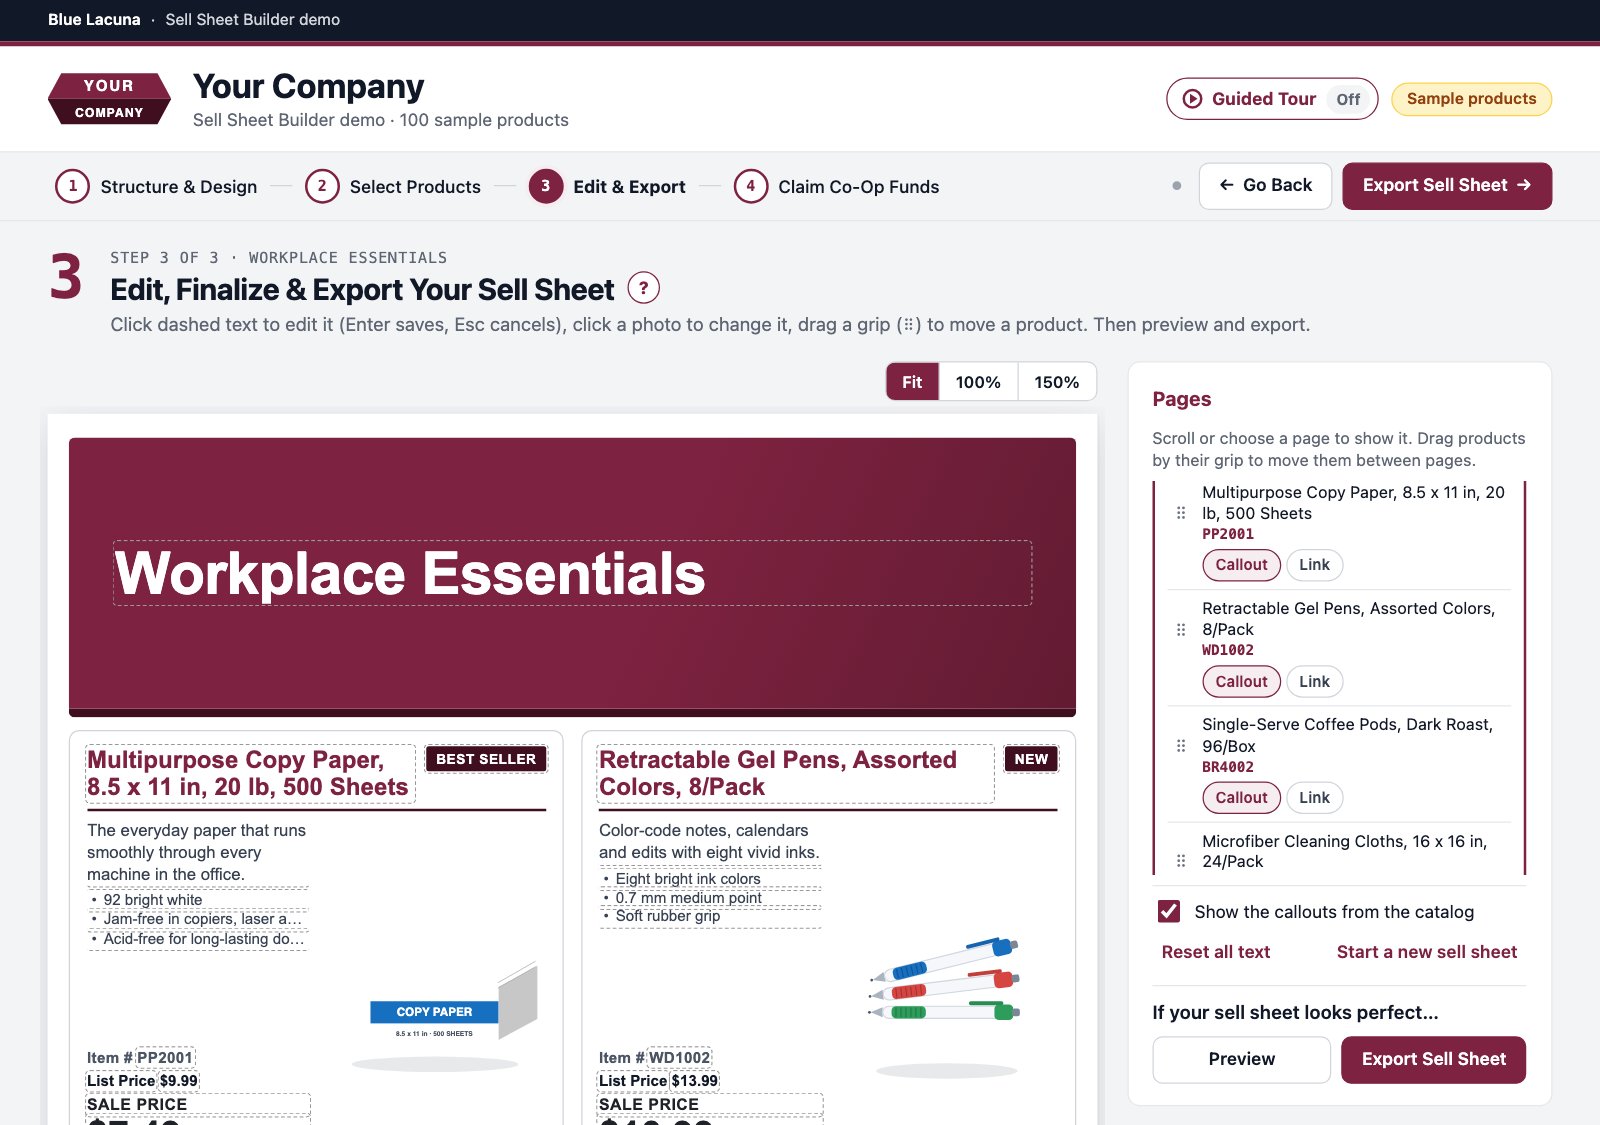Click the Reset all text link

point(1216,952)
